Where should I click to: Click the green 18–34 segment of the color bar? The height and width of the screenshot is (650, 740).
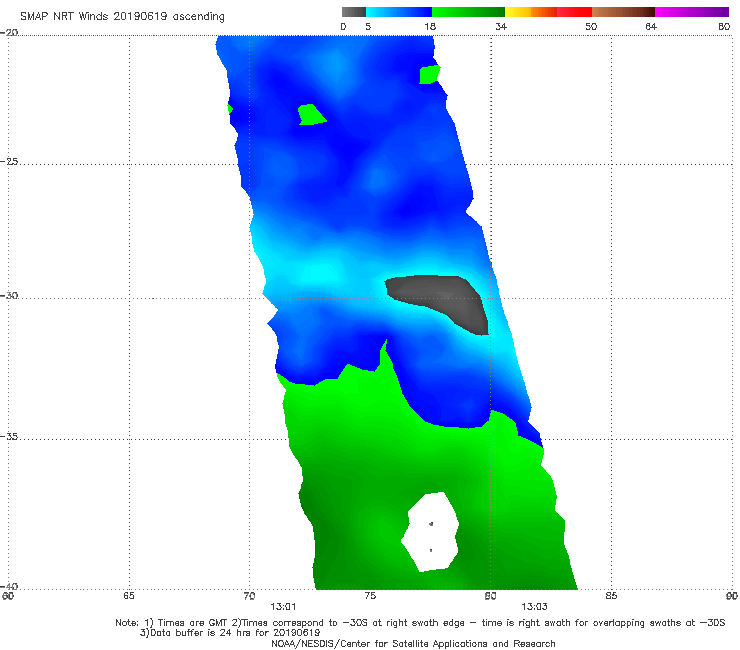tap(468, 12)
